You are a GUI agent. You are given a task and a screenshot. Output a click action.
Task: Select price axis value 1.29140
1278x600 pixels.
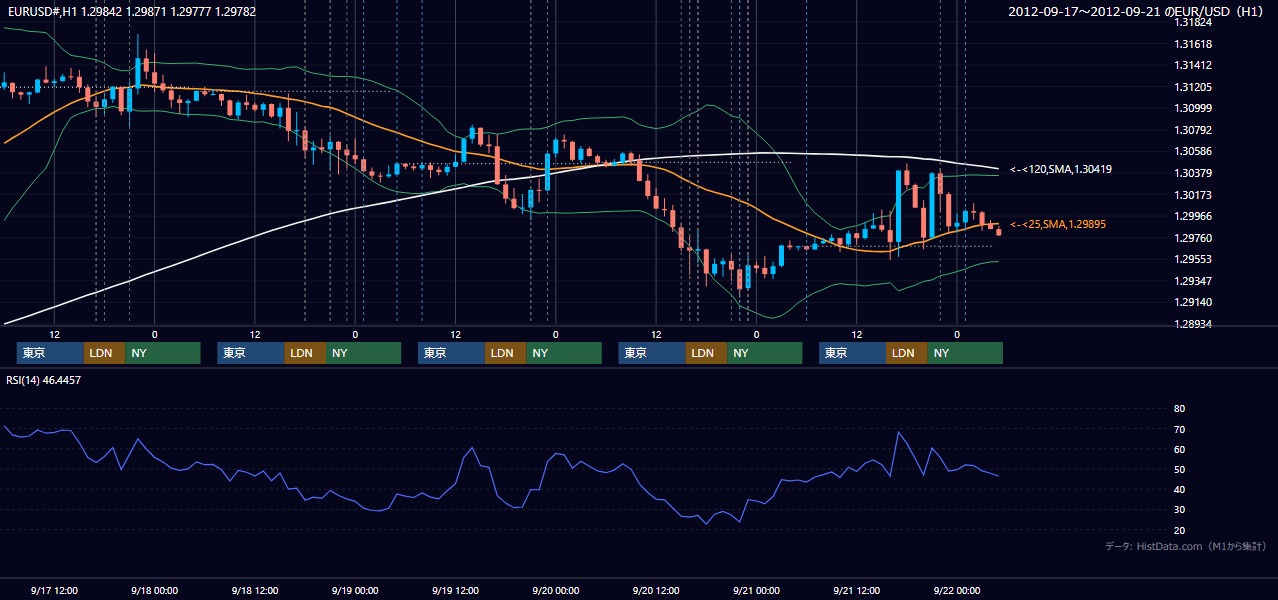pyautogui.click(x=1194, y=302)
